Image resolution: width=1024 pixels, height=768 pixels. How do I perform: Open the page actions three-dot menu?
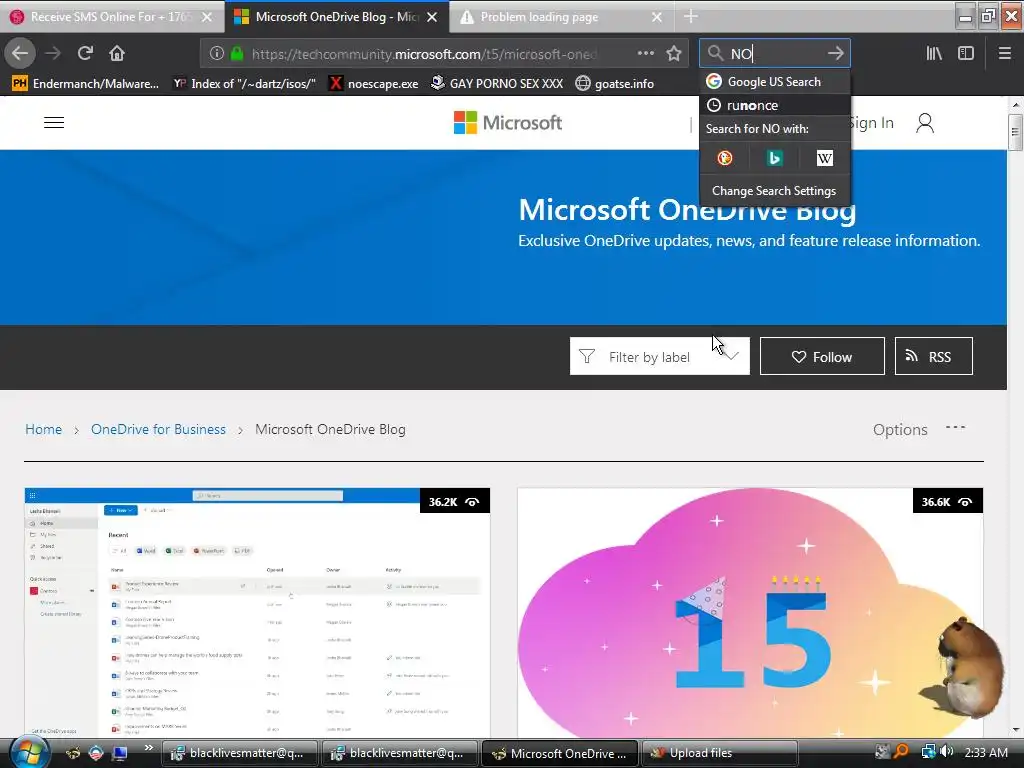pyautogui.click(x=645, y=54)
